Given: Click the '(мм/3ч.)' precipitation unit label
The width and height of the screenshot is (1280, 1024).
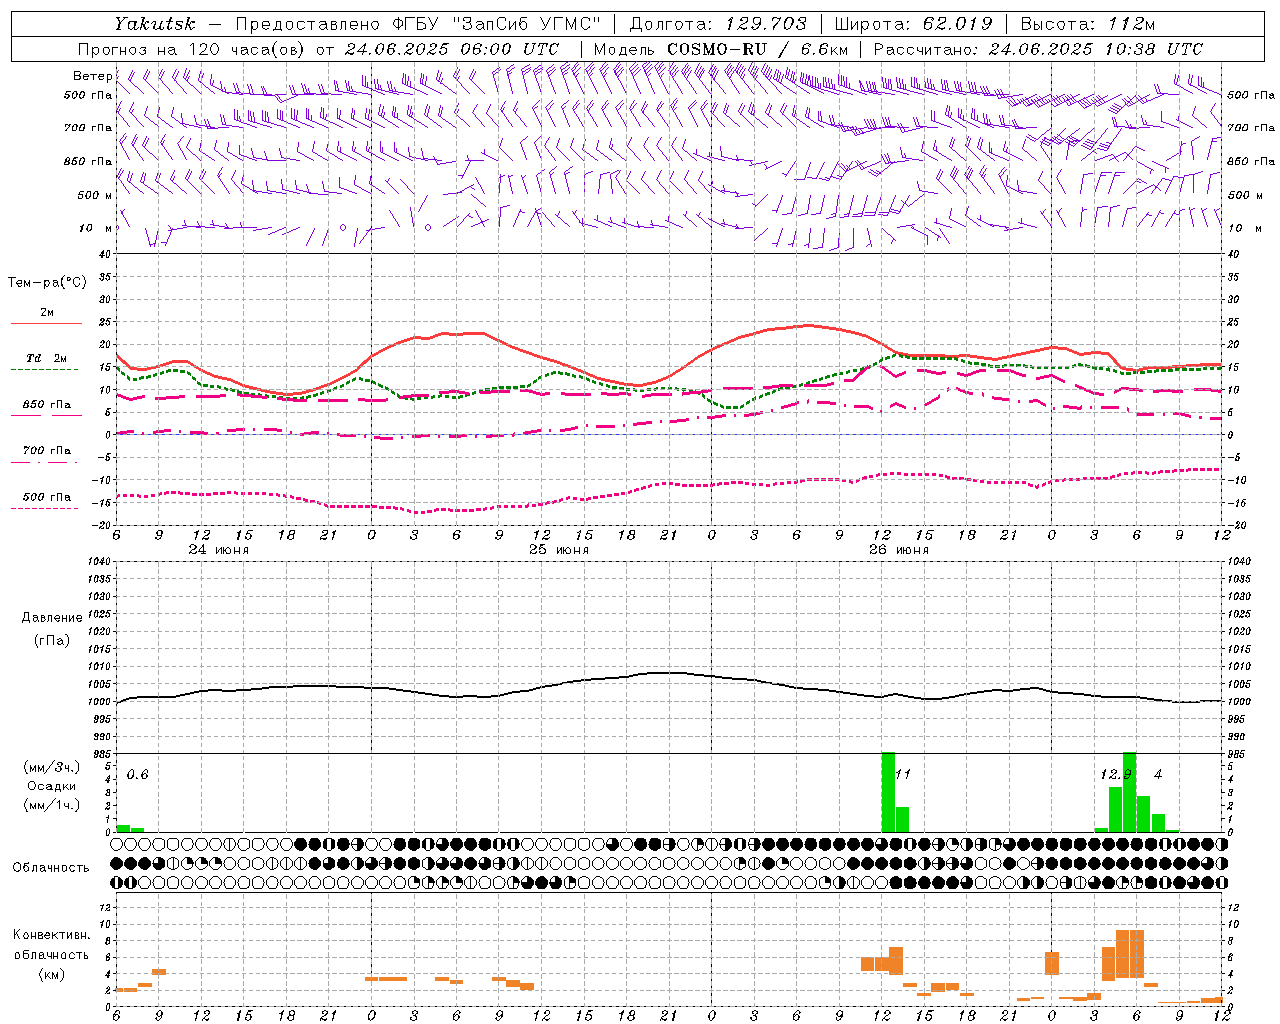Looking at the screenshot, I should [x=52, y=767].
